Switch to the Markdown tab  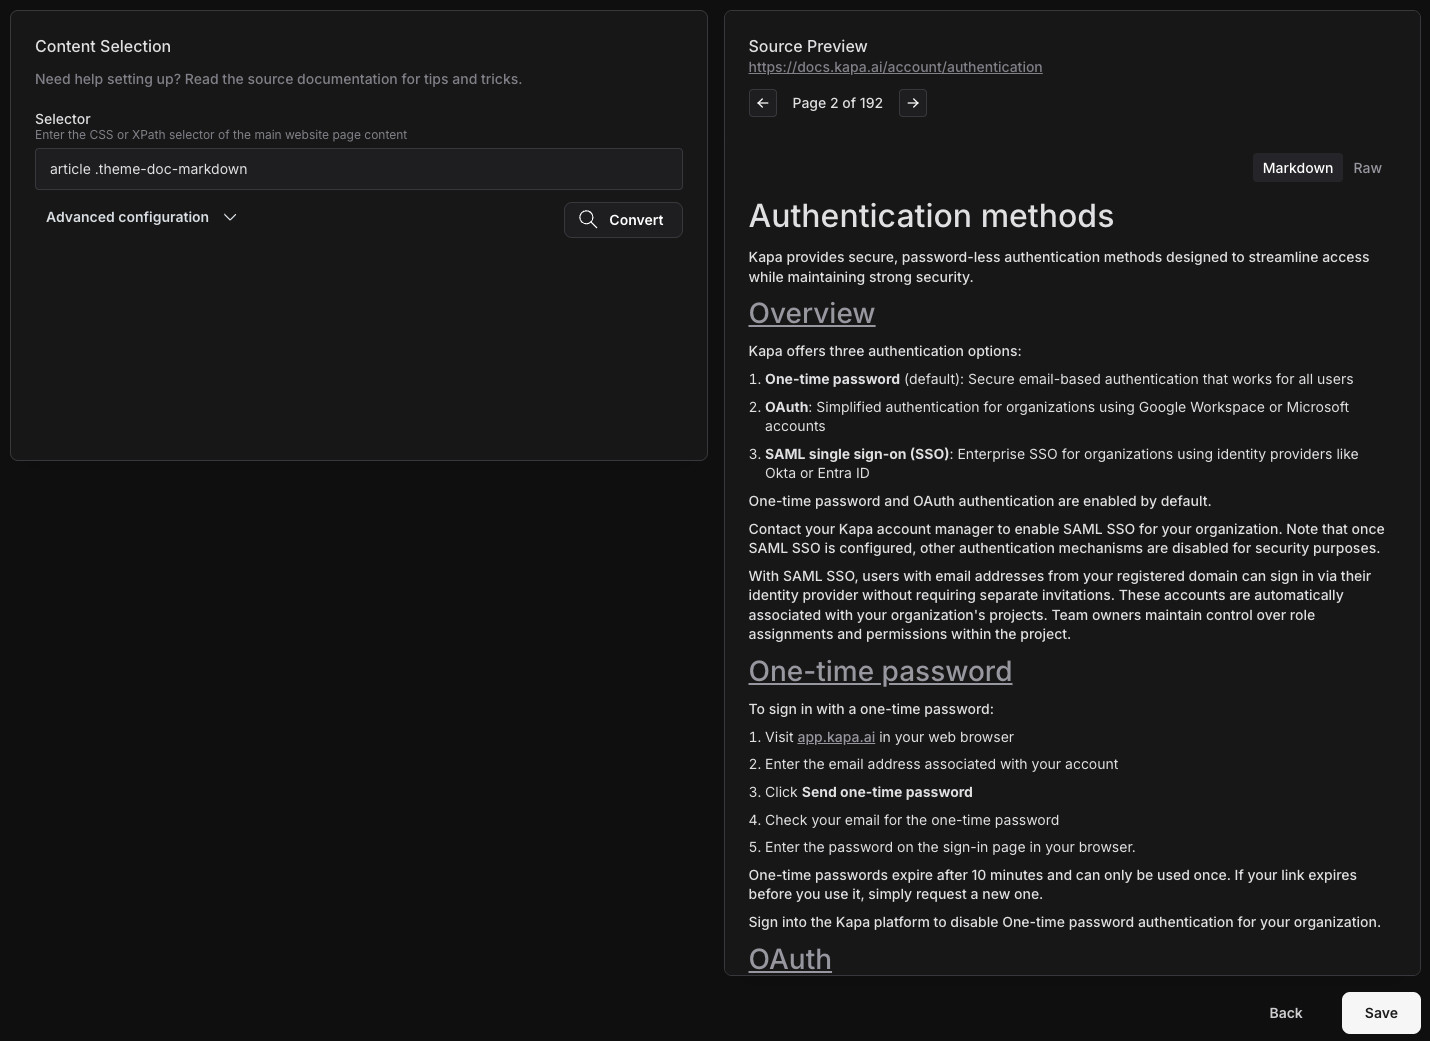click(x=1297, y=168)
